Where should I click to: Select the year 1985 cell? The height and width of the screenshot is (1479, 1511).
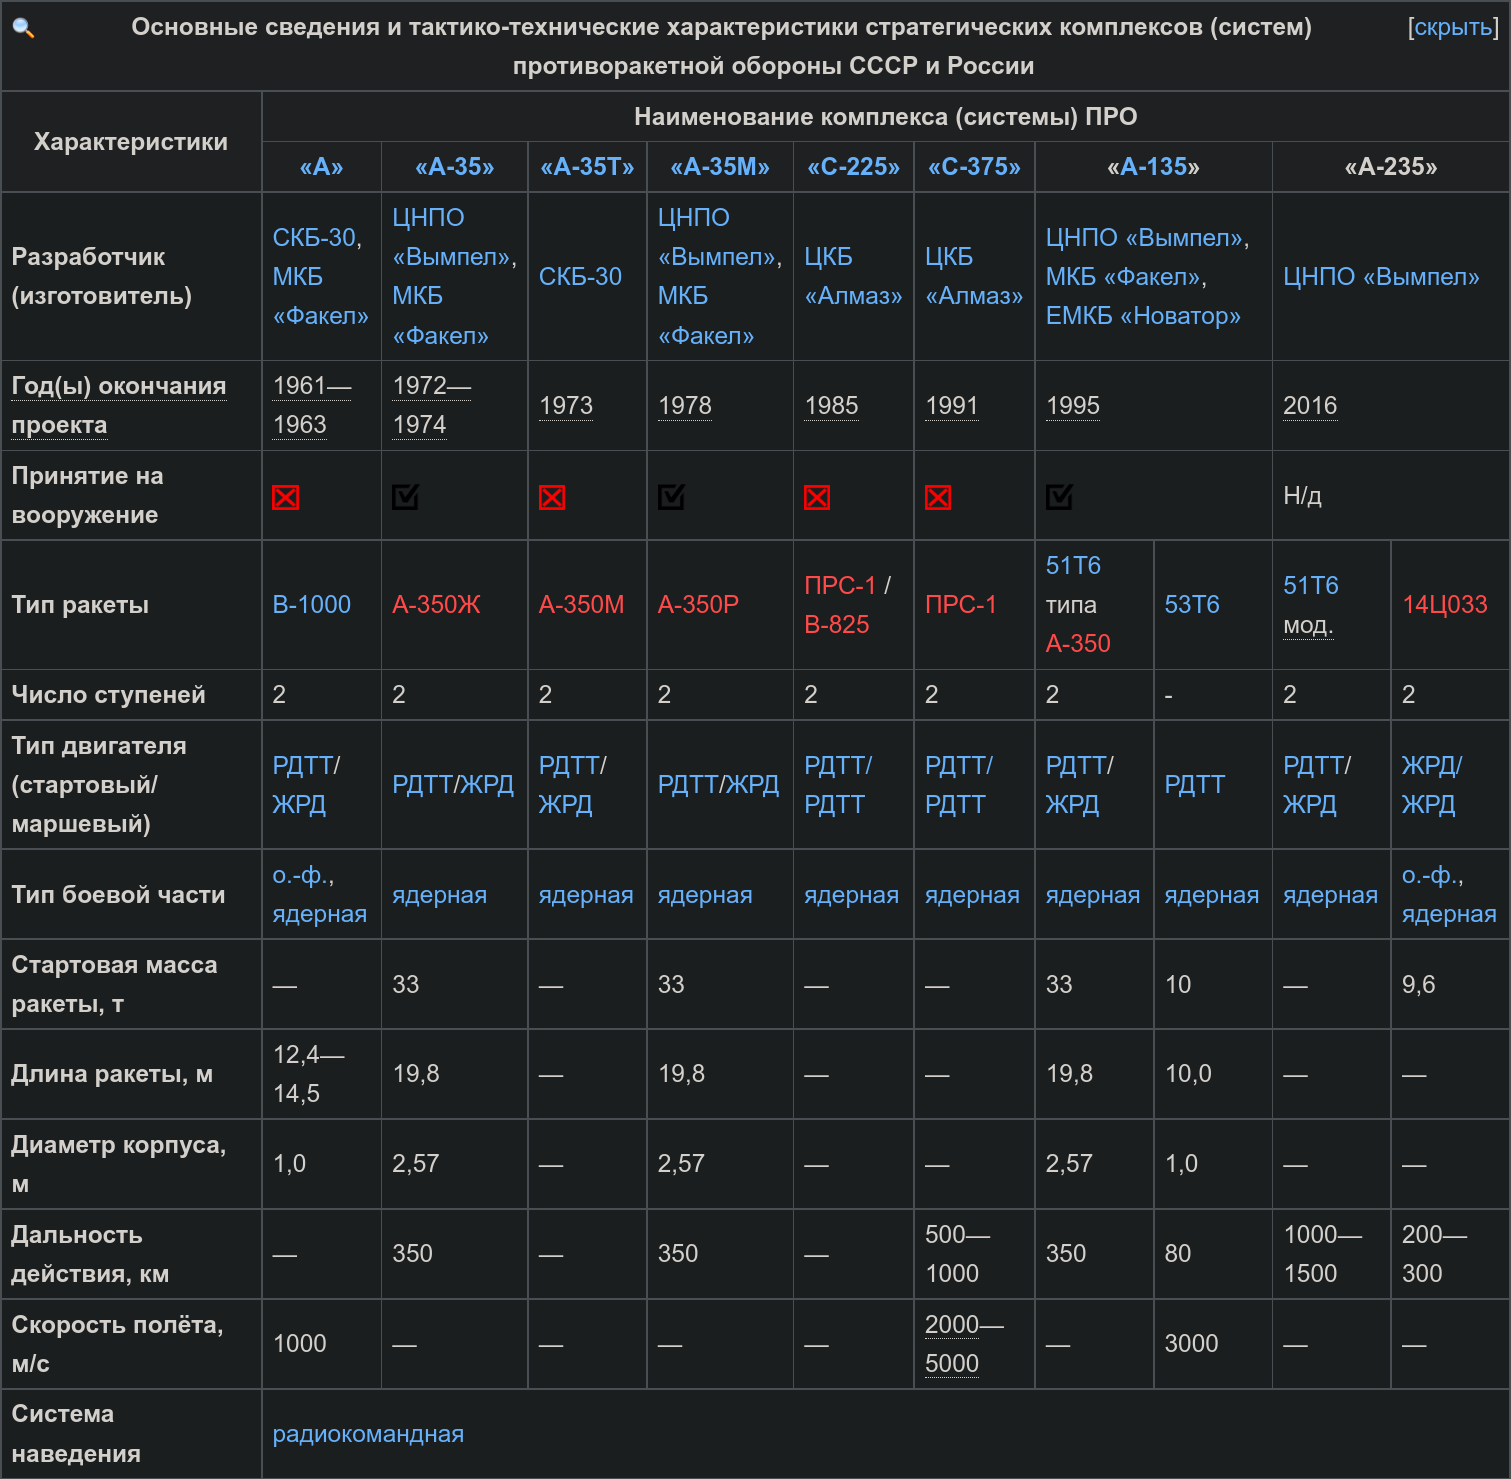(831, 406)
